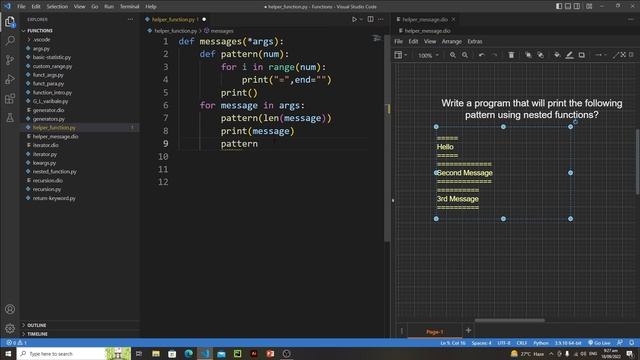
Task: Open the Run menu
Action: [x=109, y=7]
